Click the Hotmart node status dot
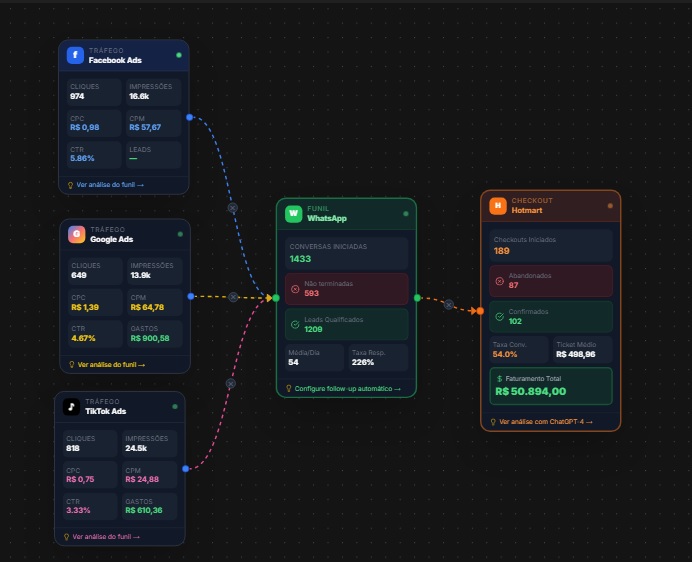This screenshot has width=692, height=562. (610, 206)
